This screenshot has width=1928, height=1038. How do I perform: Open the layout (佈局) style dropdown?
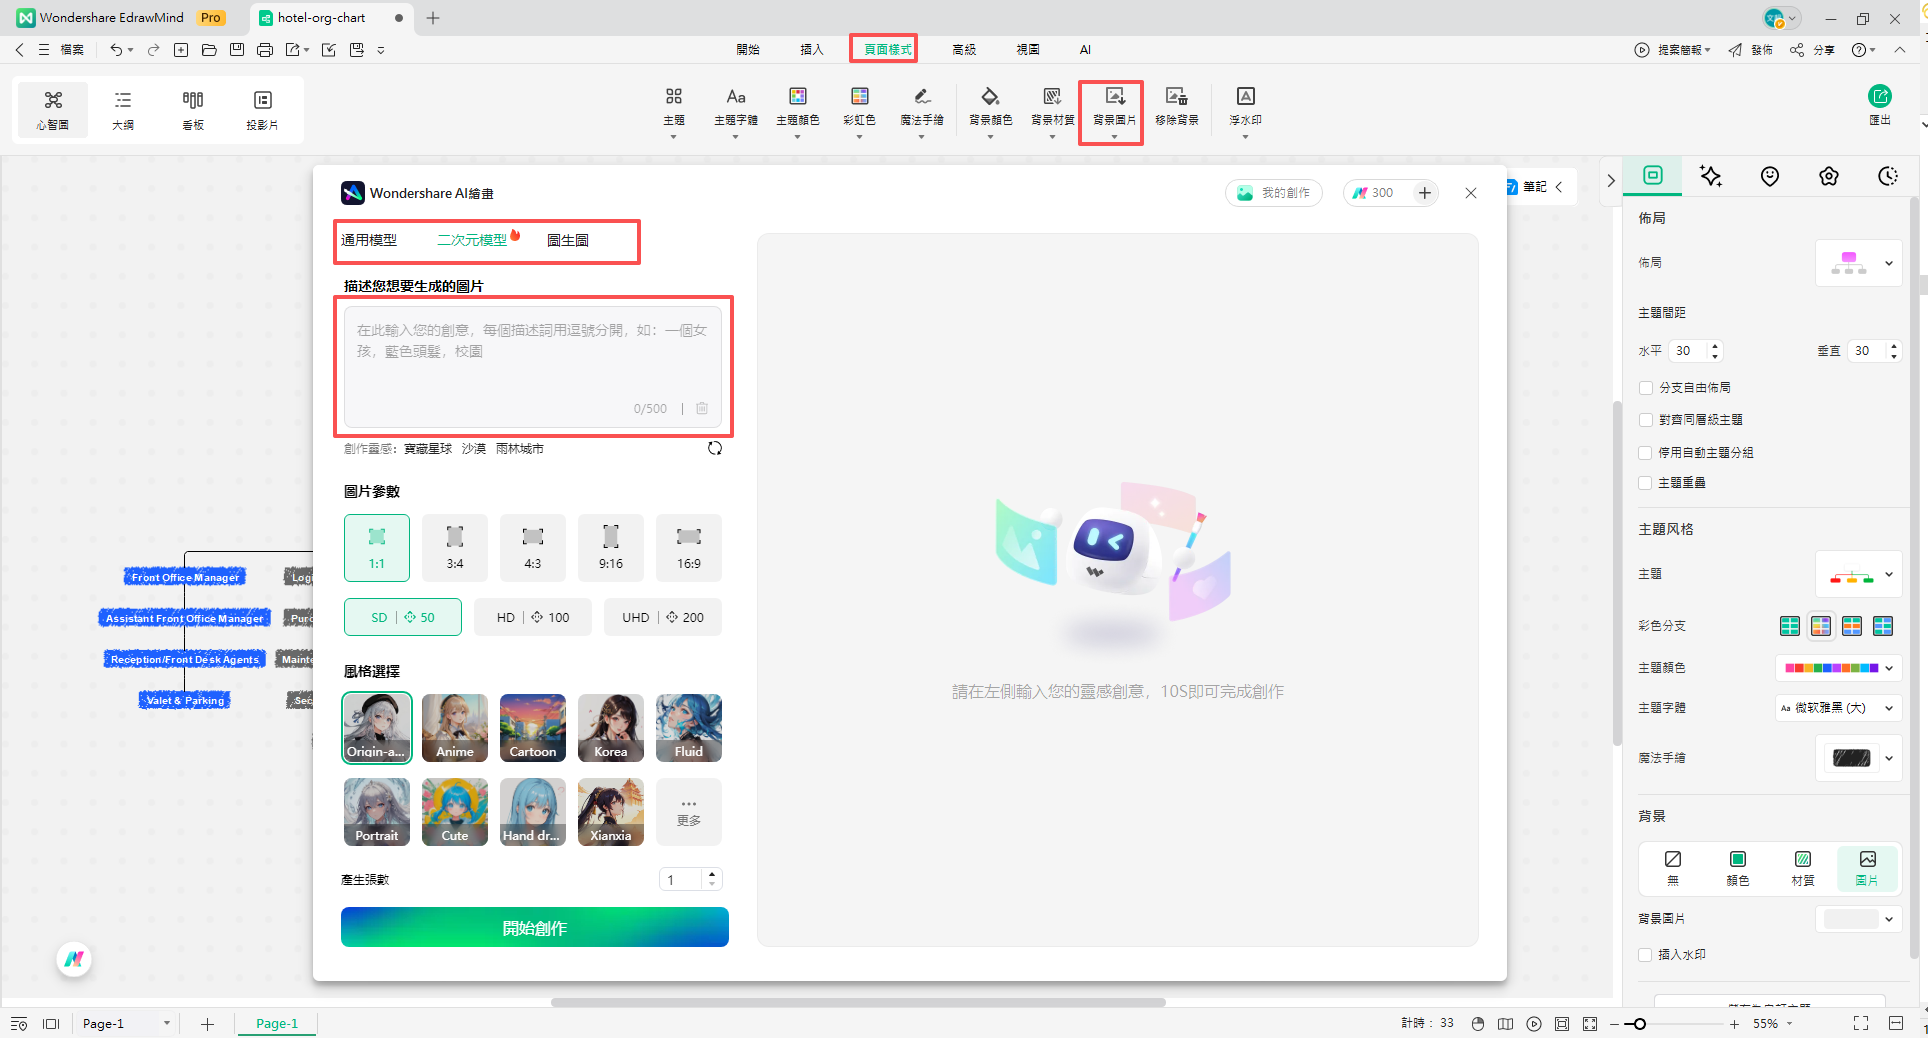[x=1858, y=264]
